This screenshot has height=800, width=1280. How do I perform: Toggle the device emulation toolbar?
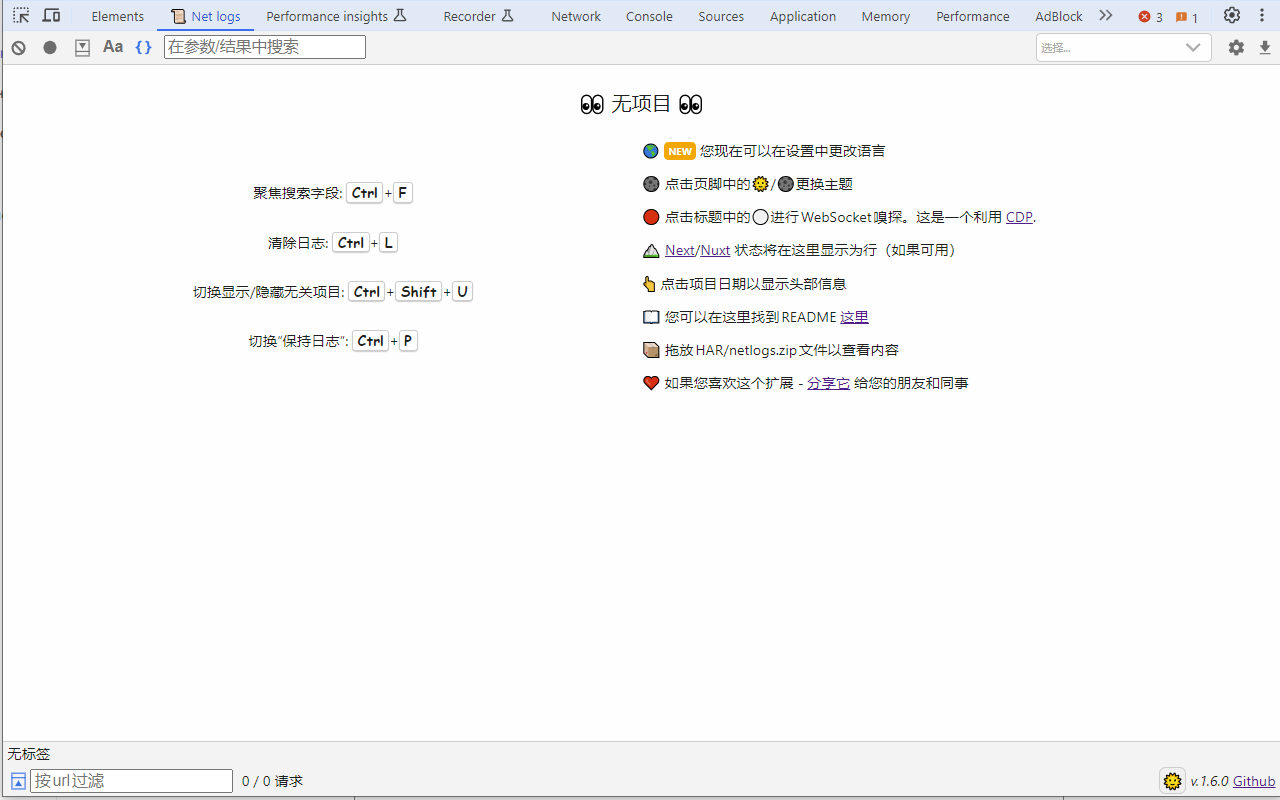pyautogui.click(x=51, y=15)
